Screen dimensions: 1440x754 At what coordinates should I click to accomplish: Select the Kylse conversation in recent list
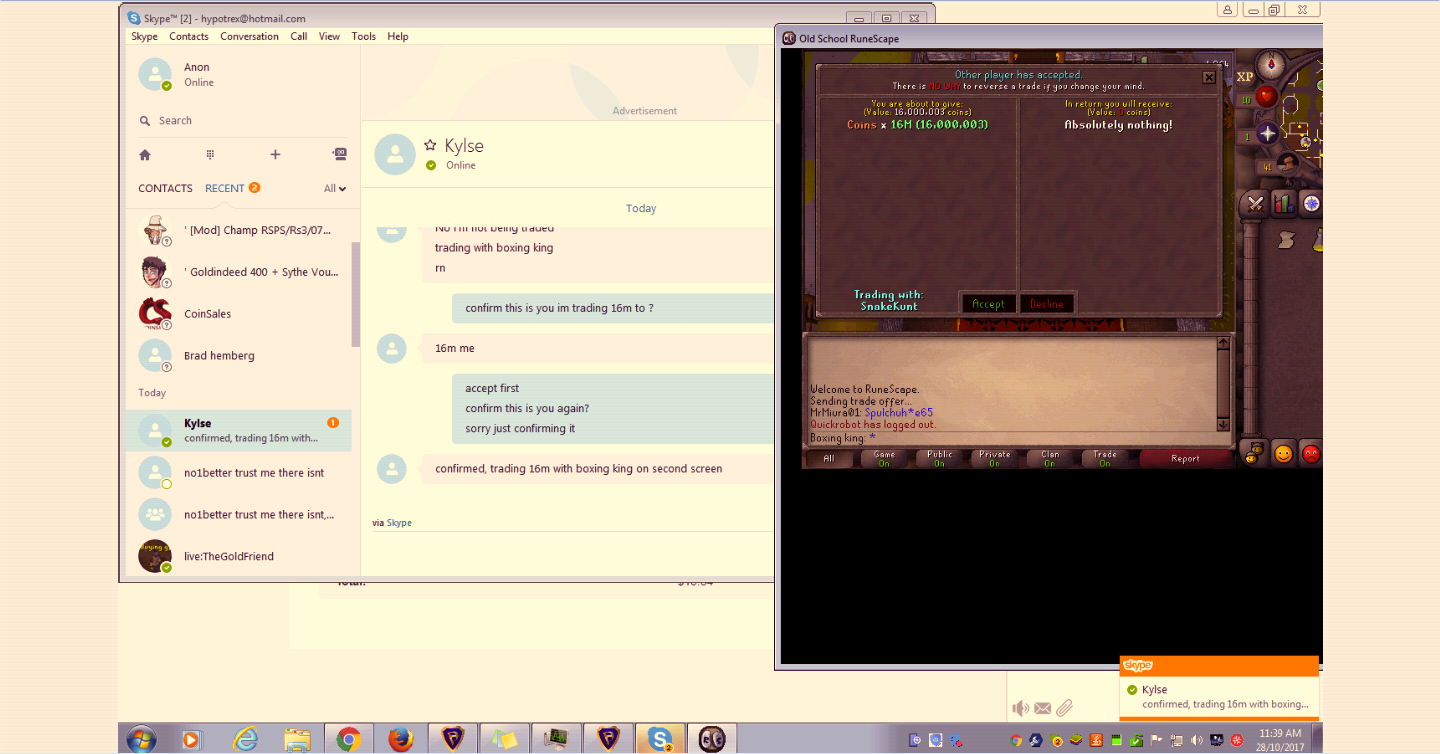click(238, 430)
